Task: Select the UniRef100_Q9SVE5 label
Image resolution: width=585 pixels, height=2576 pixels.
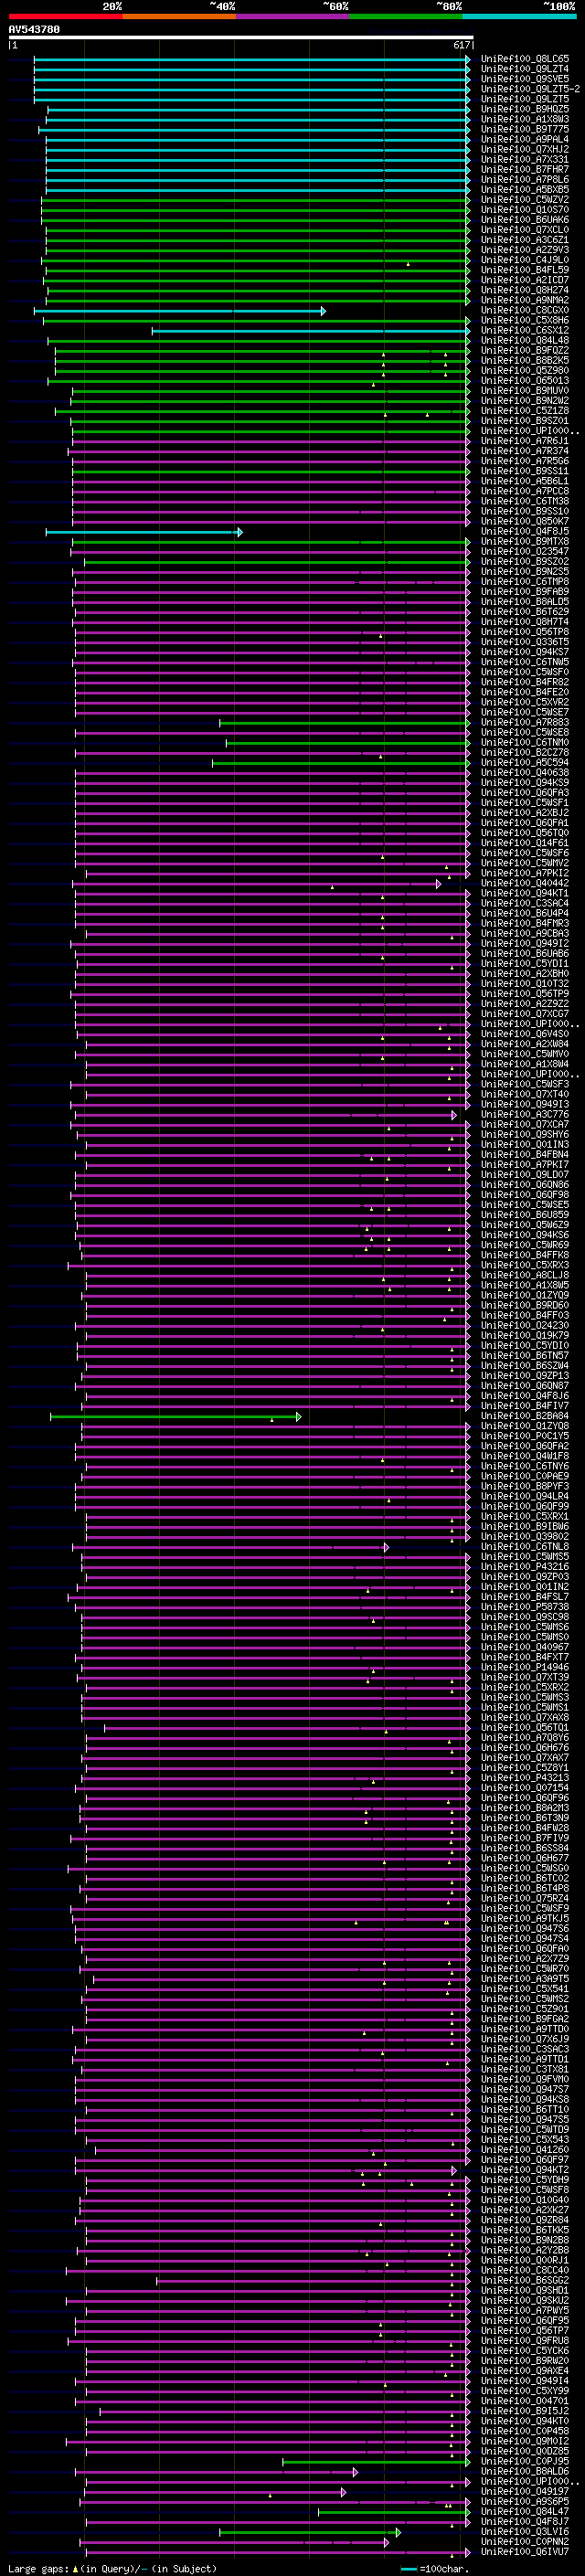Action: pyautogui.click(x=524, y=79)
